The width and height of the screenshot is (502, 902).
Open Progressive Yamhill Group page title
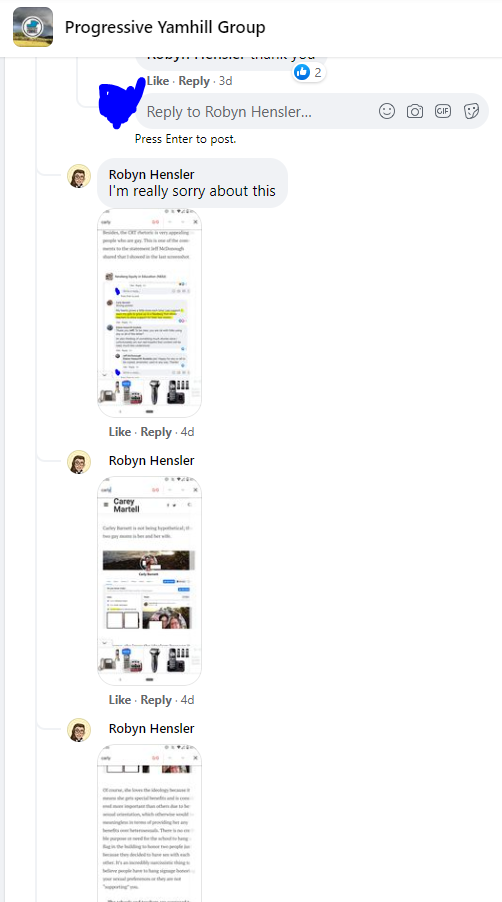coord(165,27)
